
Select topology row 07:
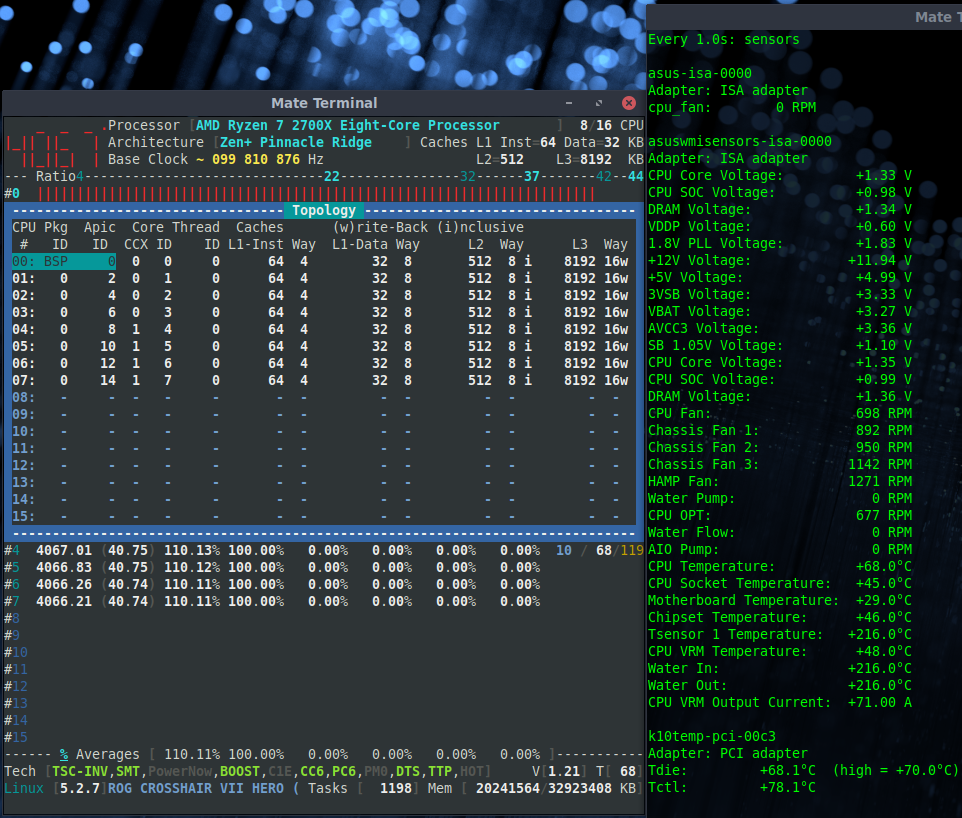tap(320, 380)
